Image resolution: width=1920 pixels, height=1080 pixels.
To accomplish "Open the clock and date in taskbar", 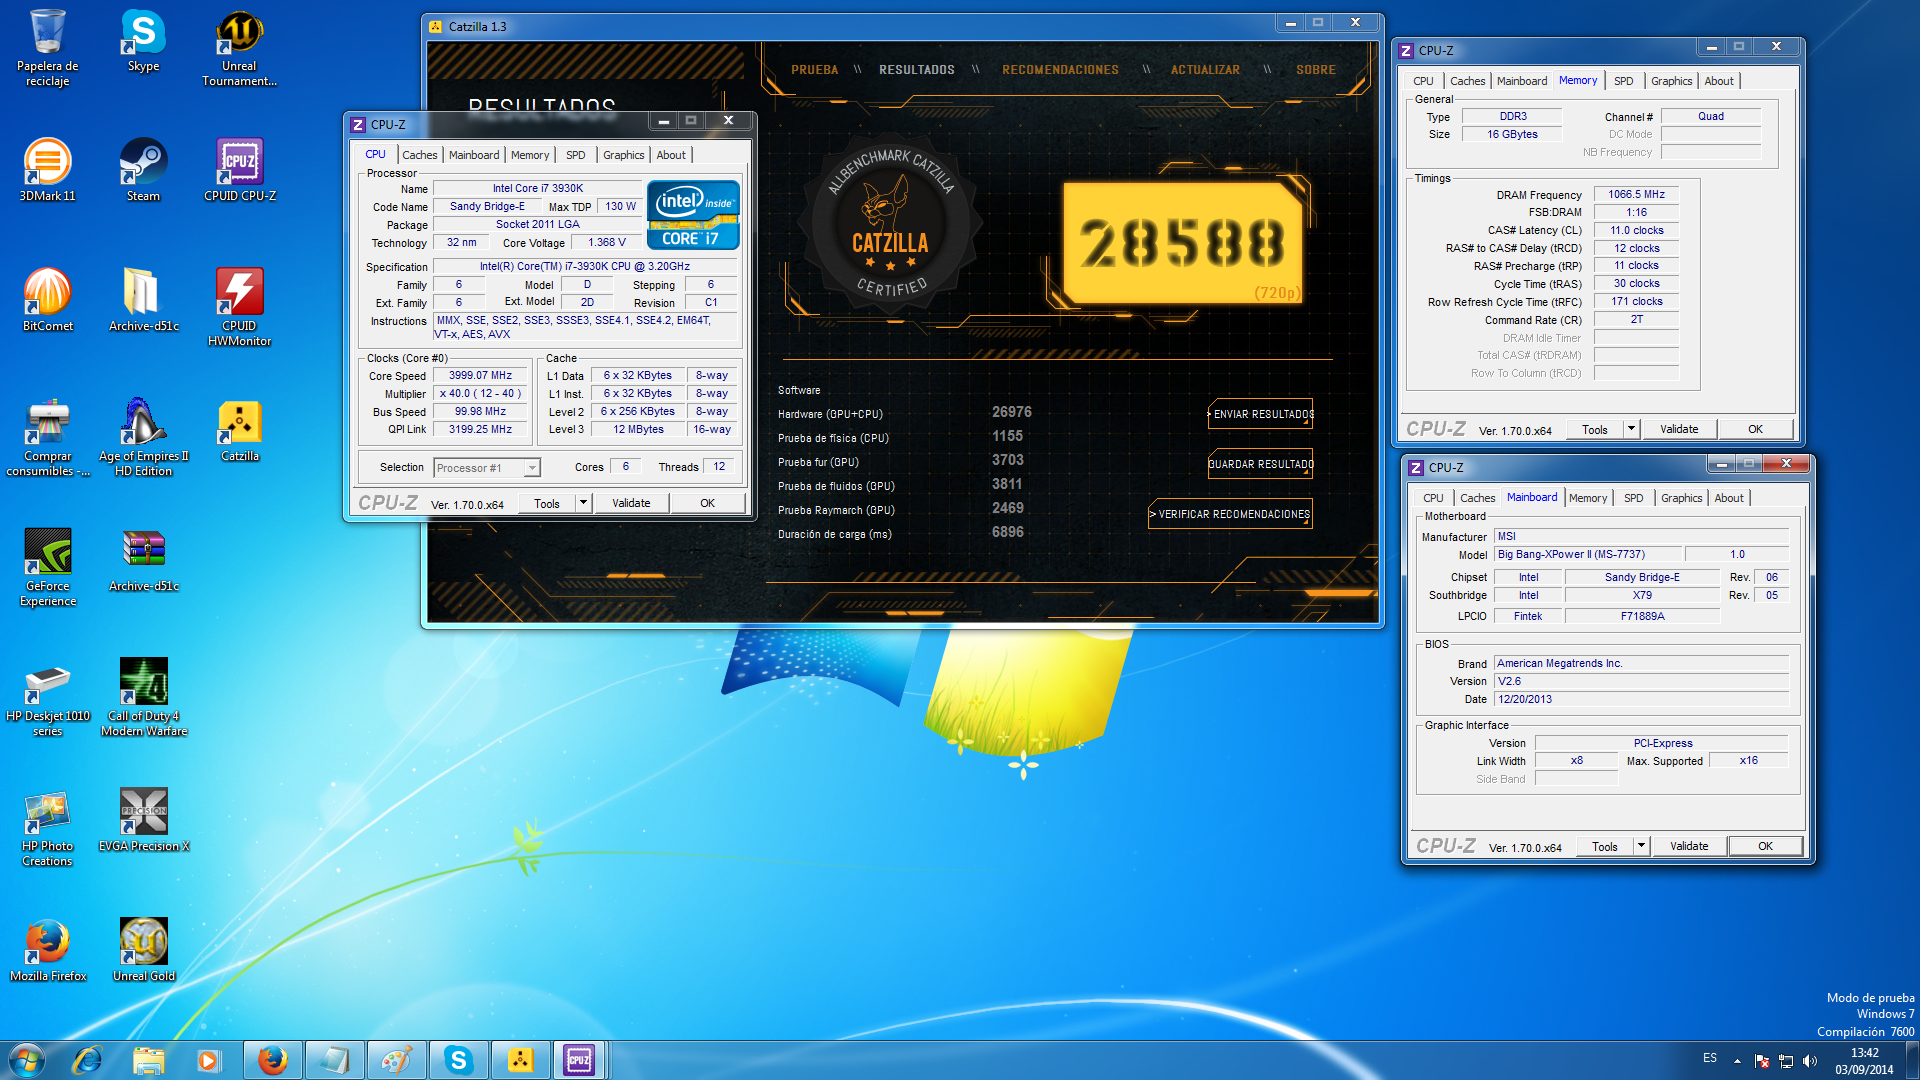I will coord(1864,1061).
